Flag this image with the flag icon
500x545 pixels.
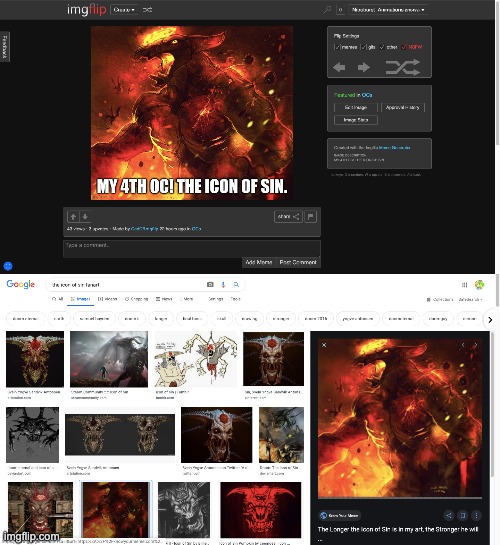click(310, 217)
